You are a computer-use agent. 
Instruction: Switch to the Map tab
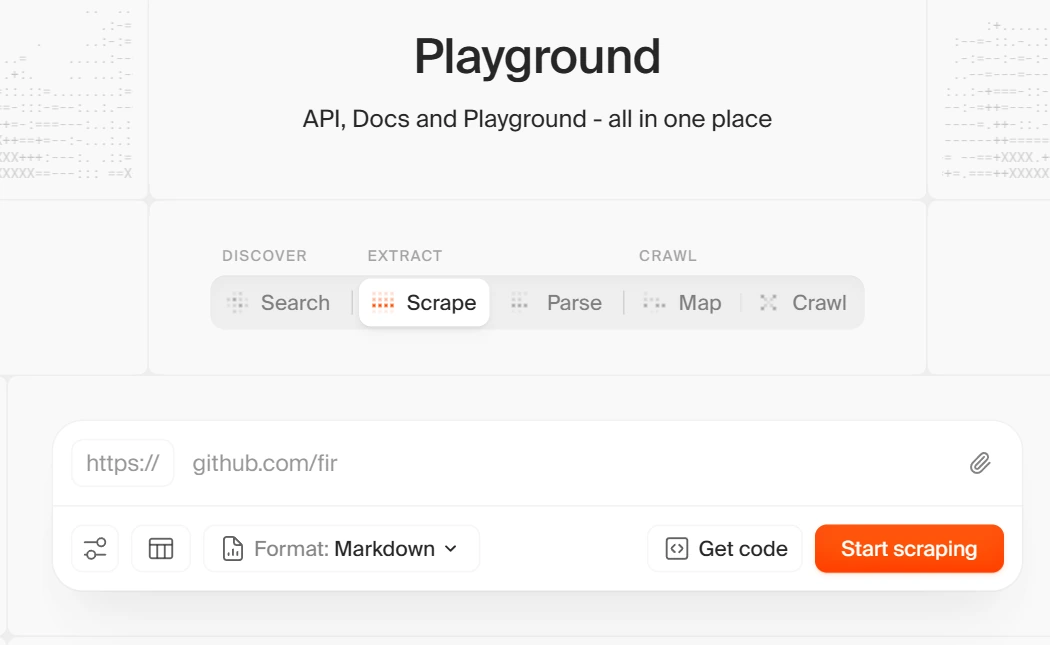tap(682, 303)
